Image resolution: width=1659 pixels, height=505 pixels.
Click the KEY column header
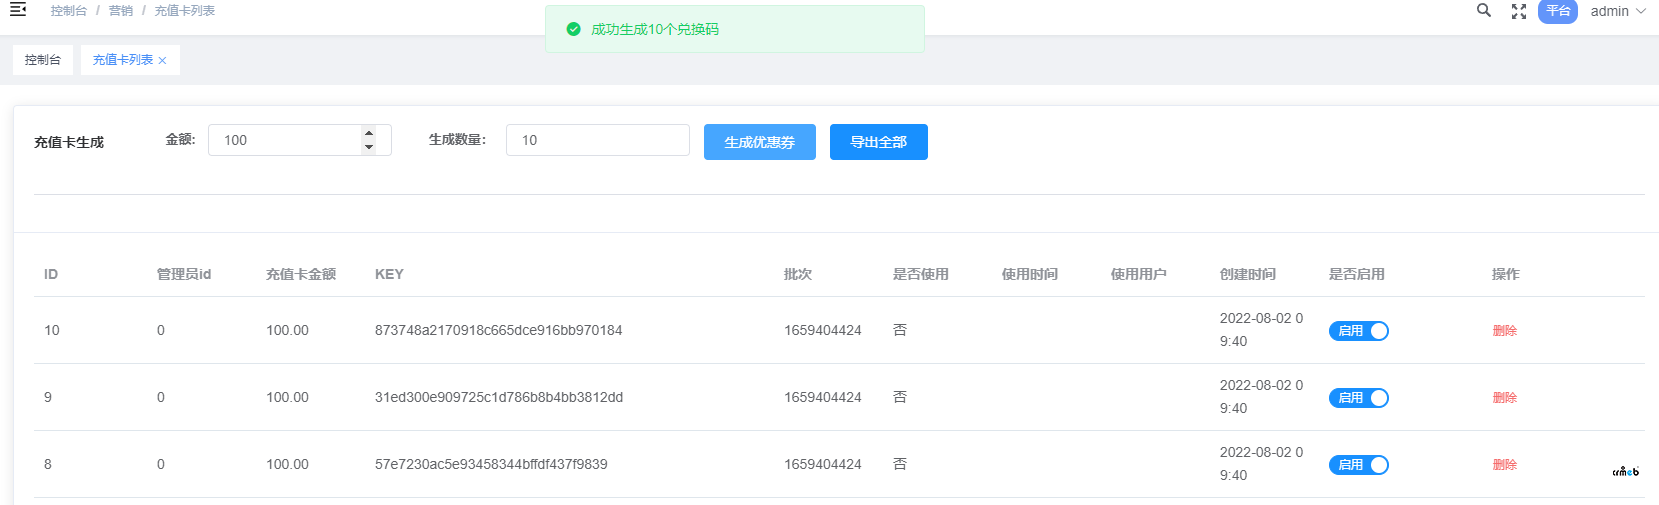pyautogui.click(x=389, y=274)
